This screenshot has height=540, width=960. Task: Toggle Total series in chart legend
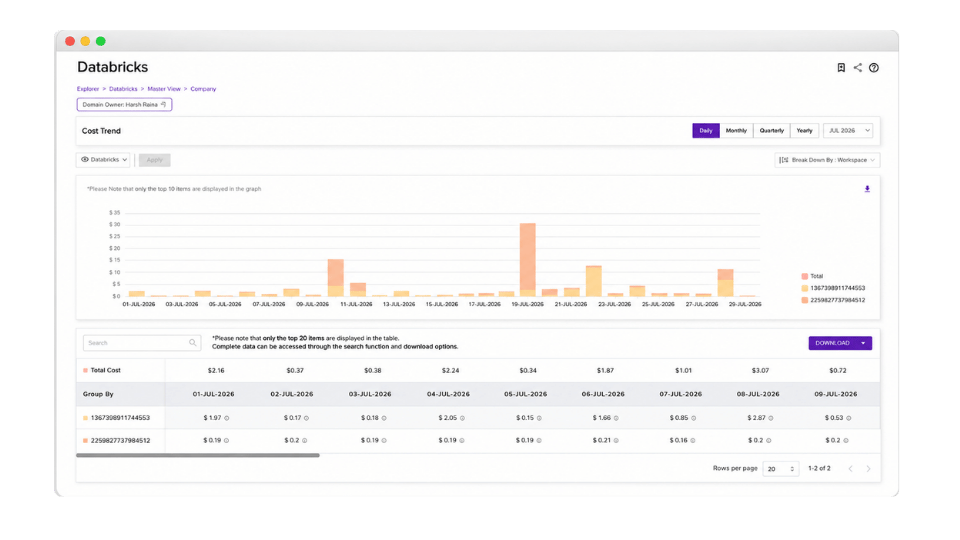[x=812, y=276]
